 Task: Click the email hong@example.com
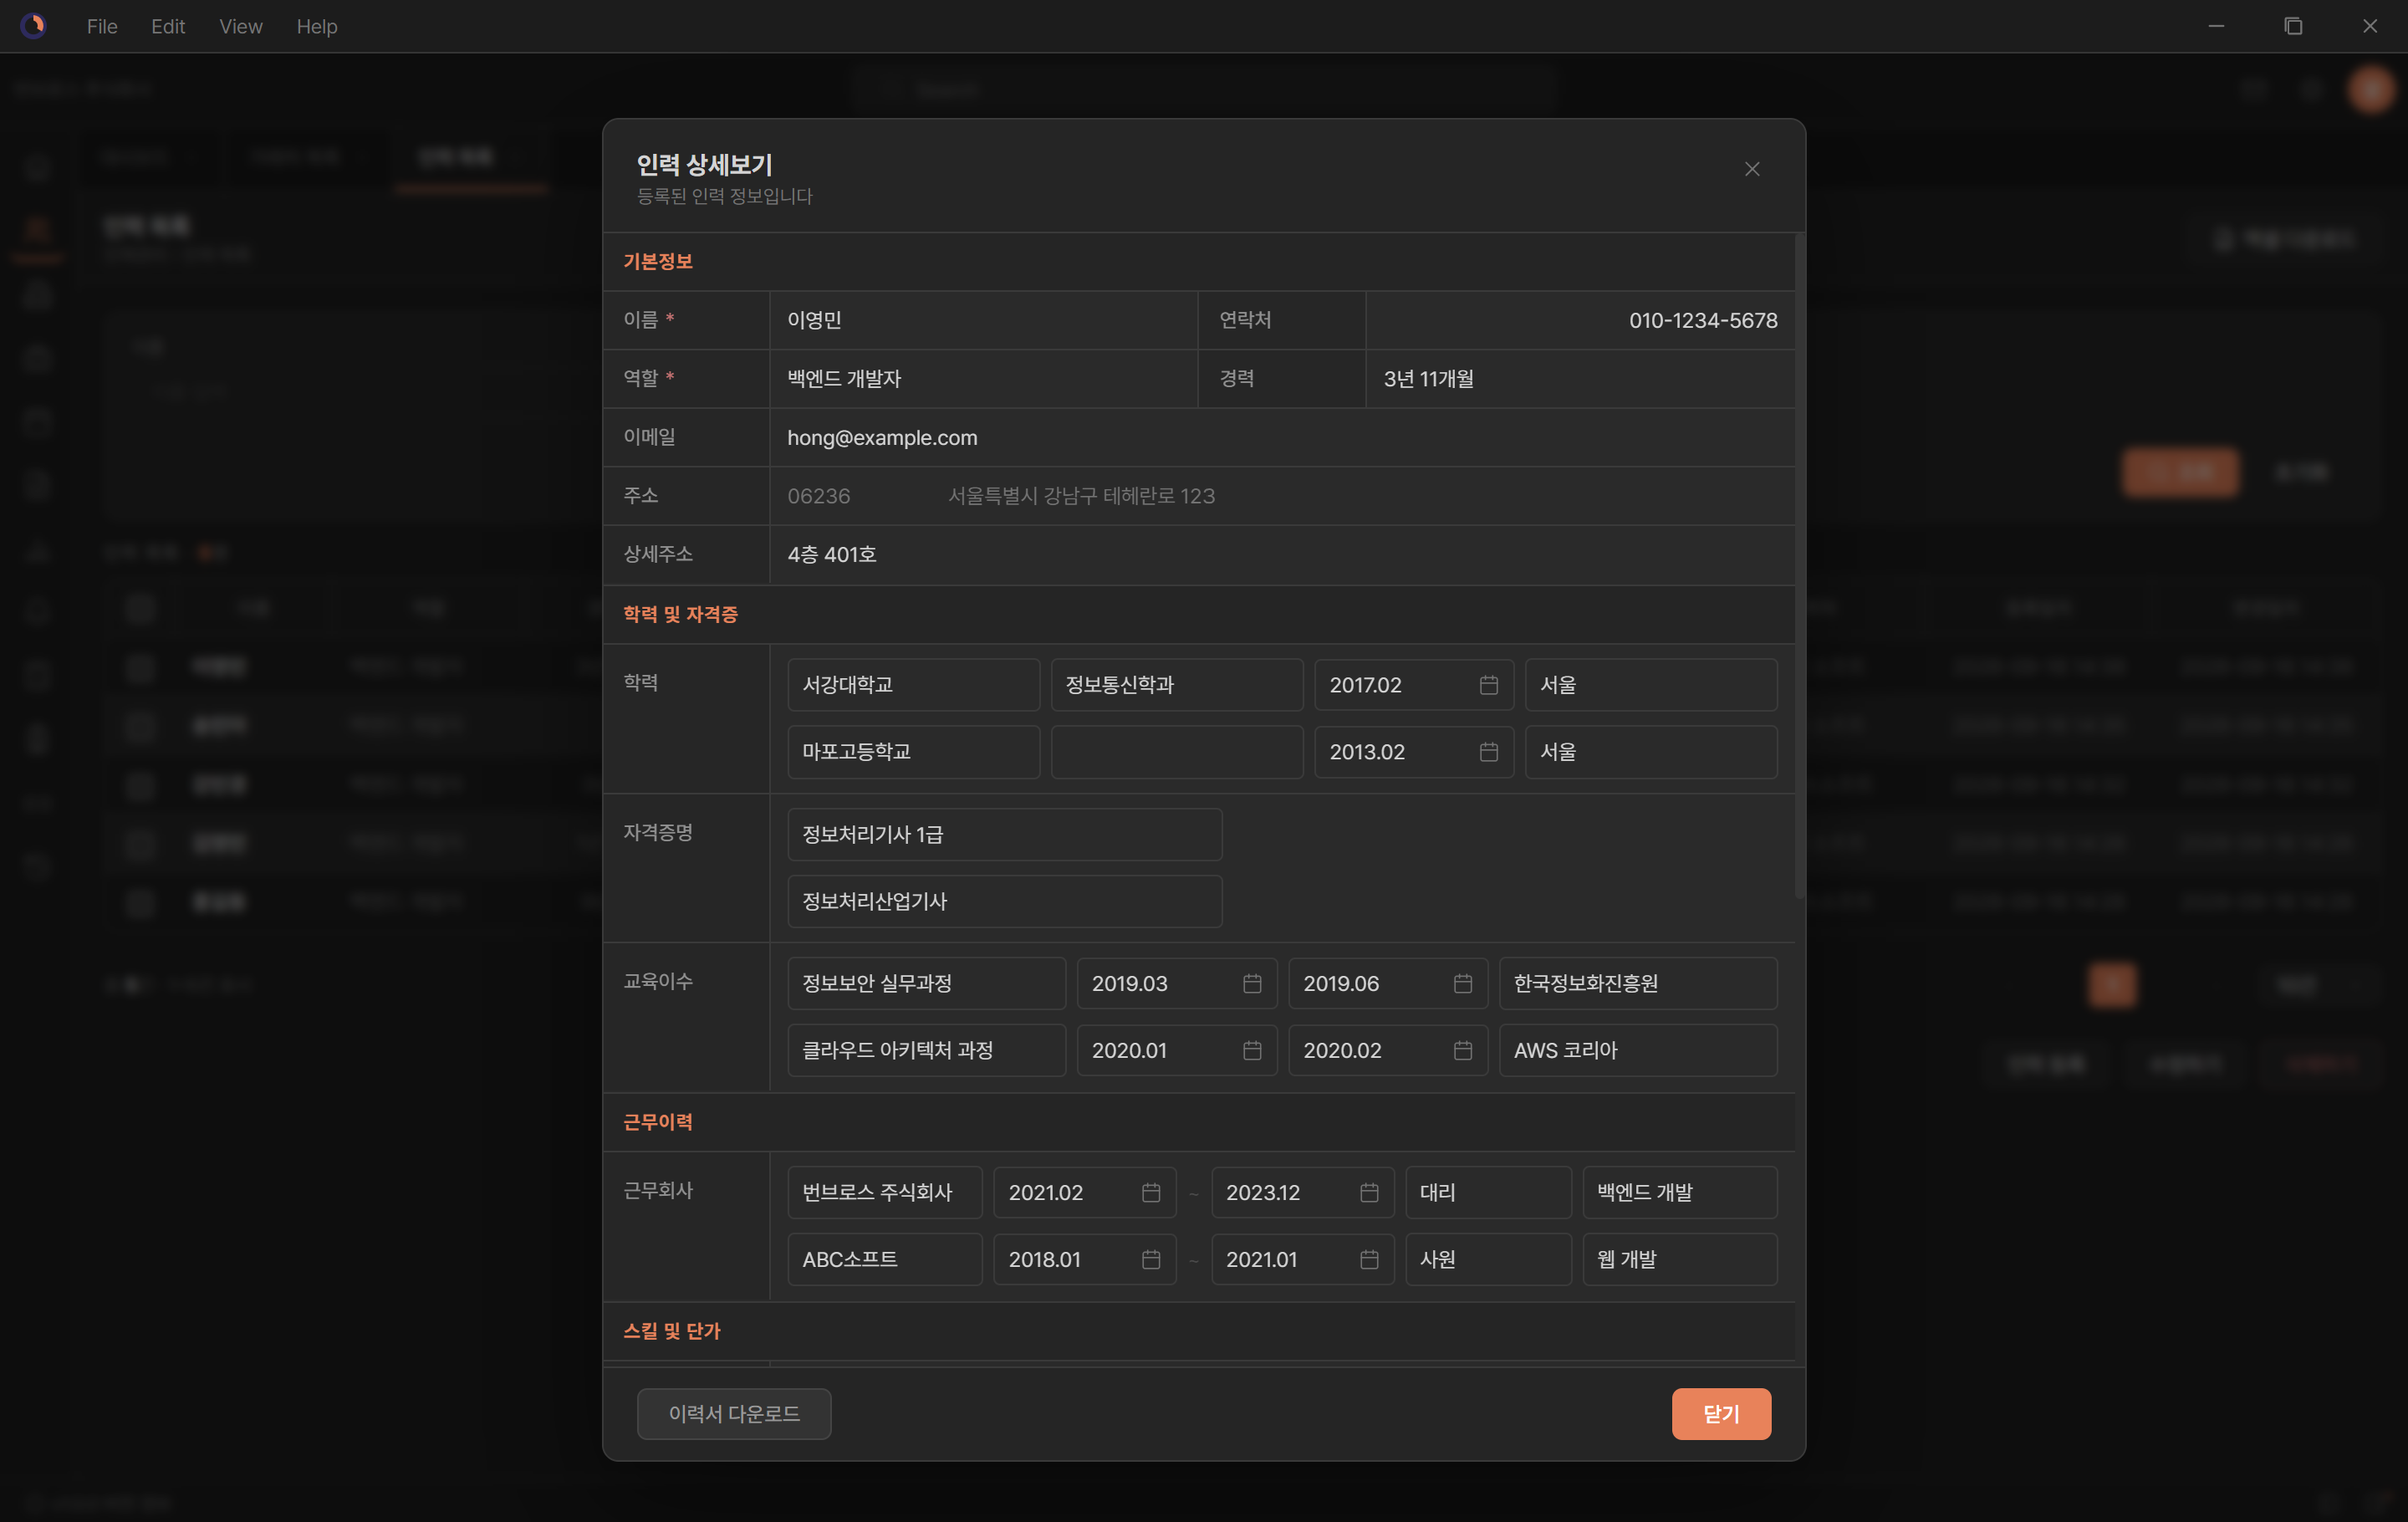tap(881, 438)
